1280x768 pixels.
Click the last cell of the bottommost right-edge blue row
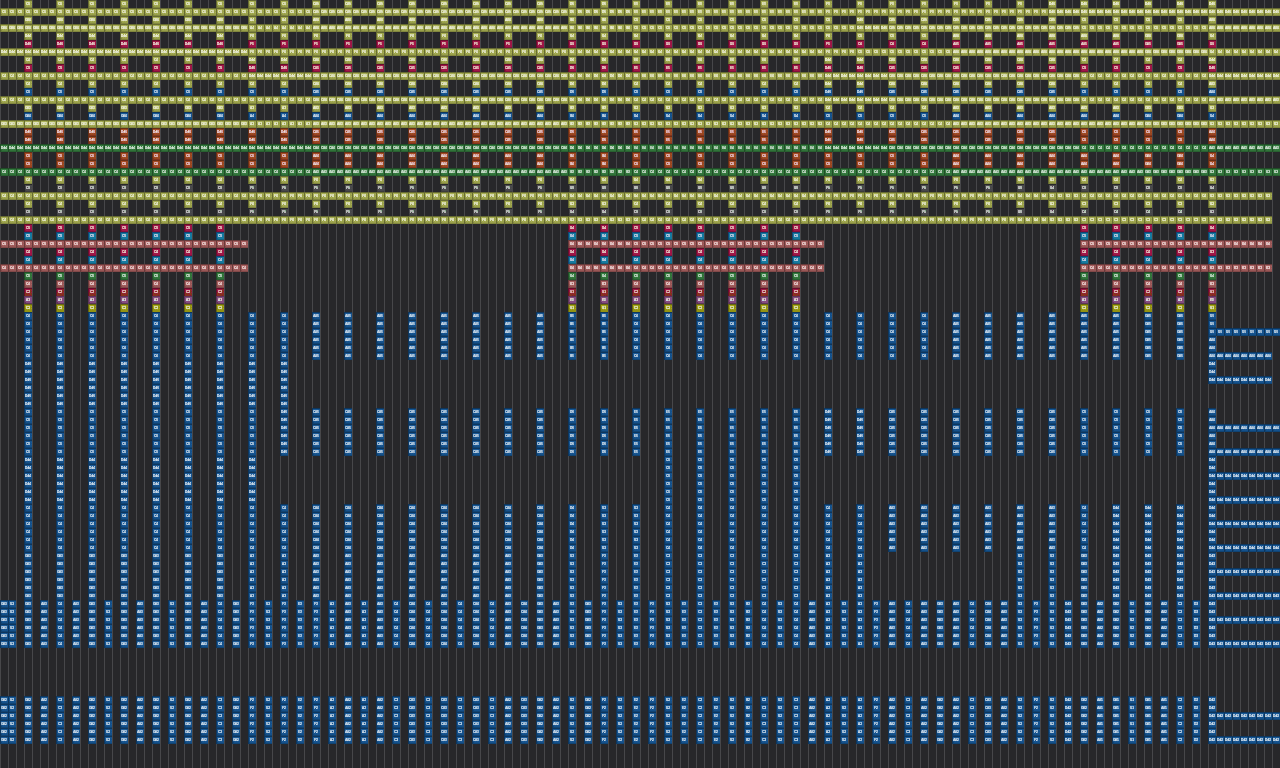click(x=1276, y=740)
